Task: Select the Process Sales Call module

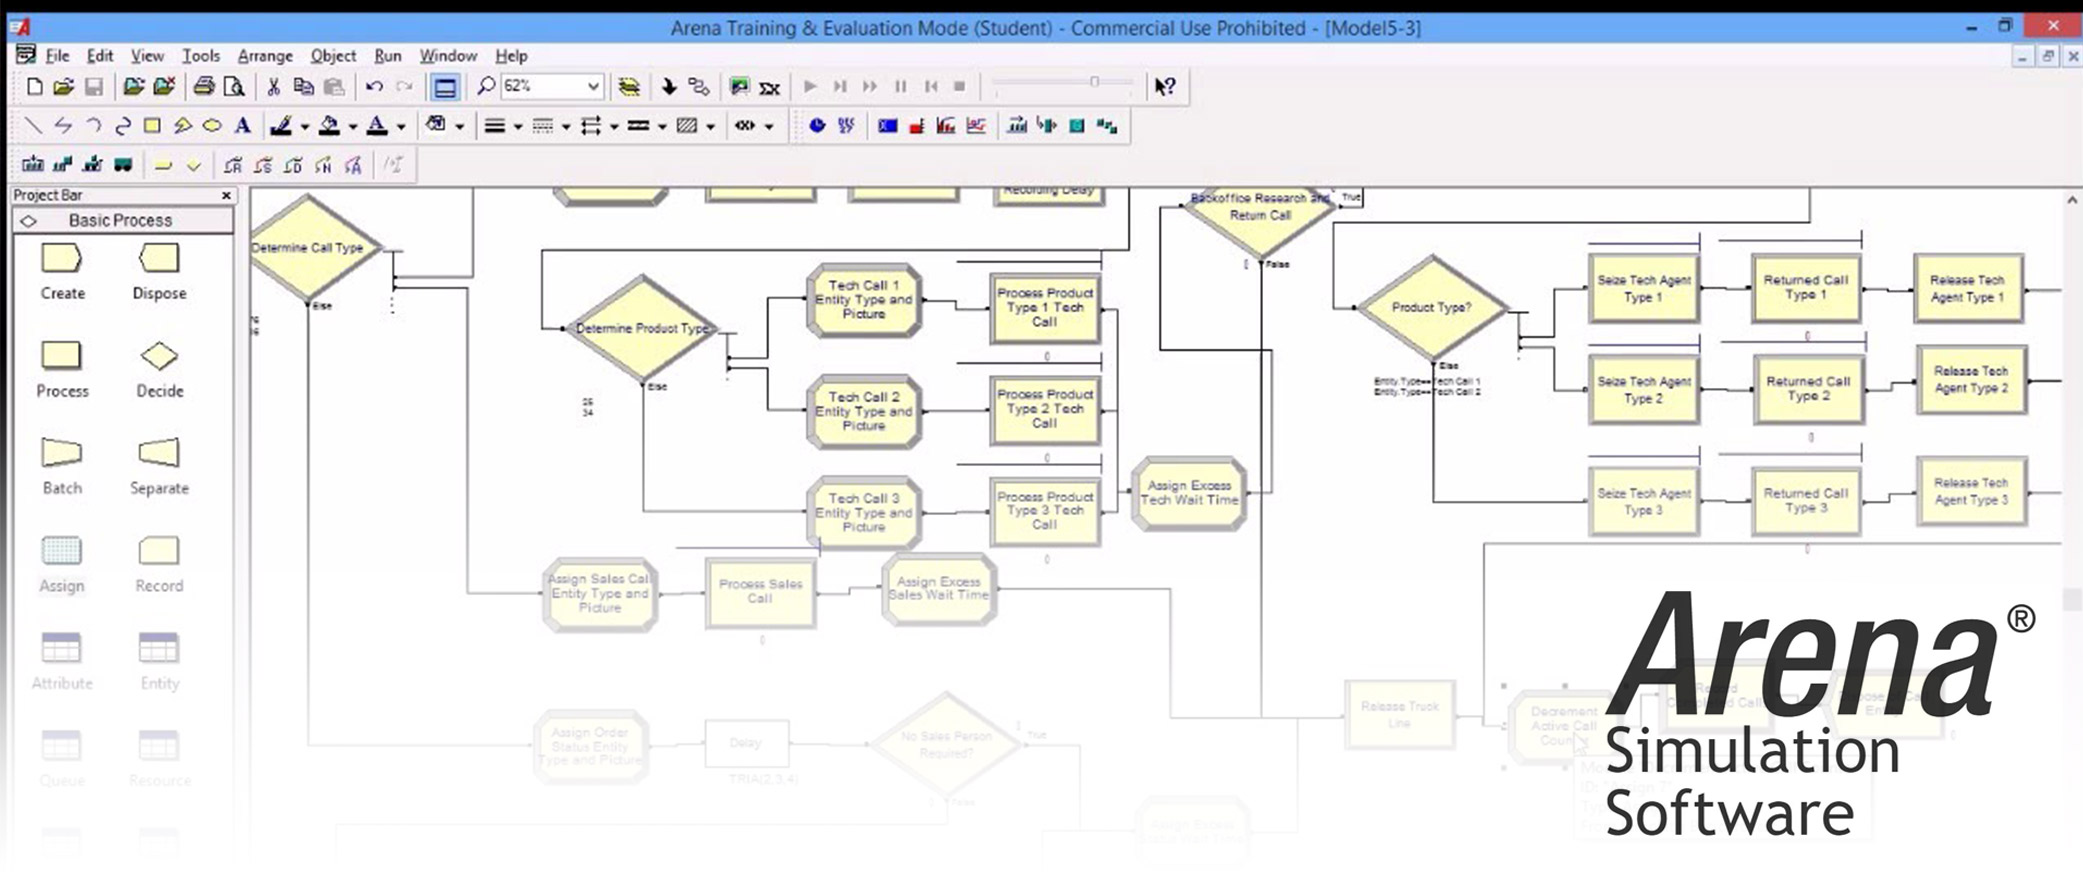Action: tap(760, 592)
